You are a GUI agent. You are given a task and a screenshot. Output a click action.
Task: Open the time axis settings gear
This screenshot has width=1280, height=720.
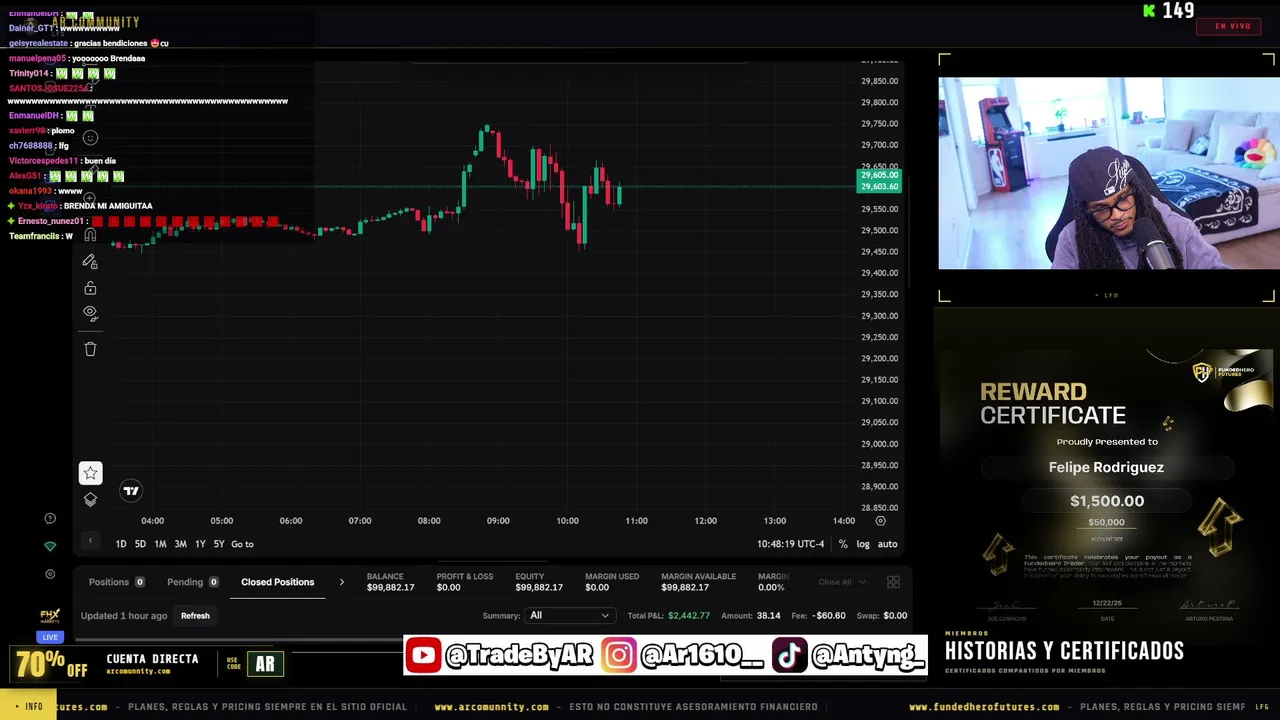click(880, 521)
